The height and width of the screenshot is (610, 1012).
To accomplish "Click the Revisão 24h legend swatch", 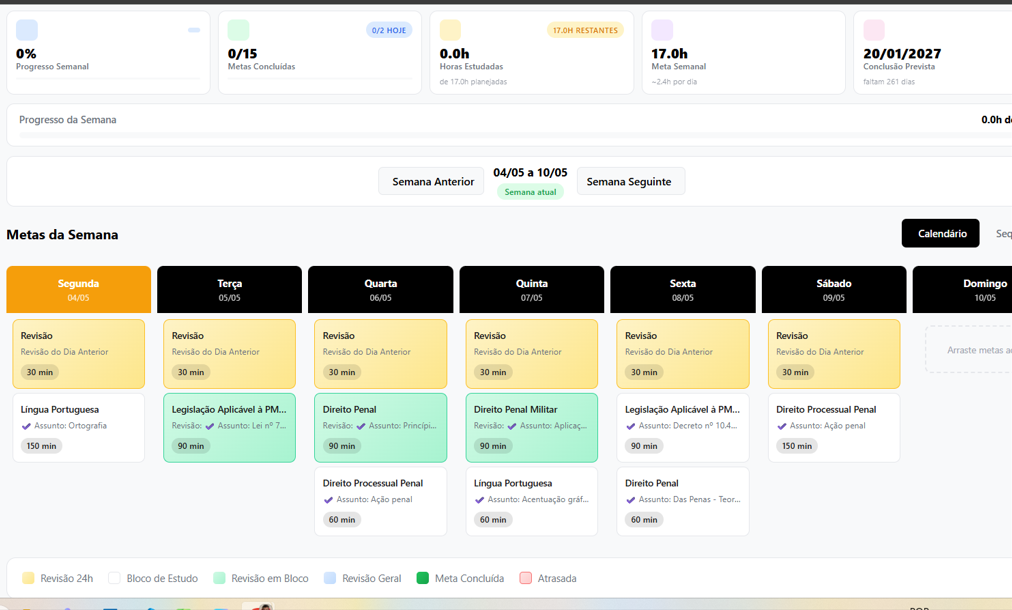I will point(28,578).
